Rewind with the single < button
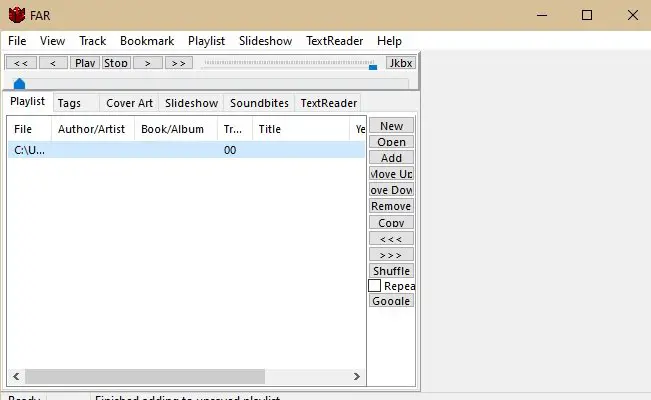 click(53, 63)
